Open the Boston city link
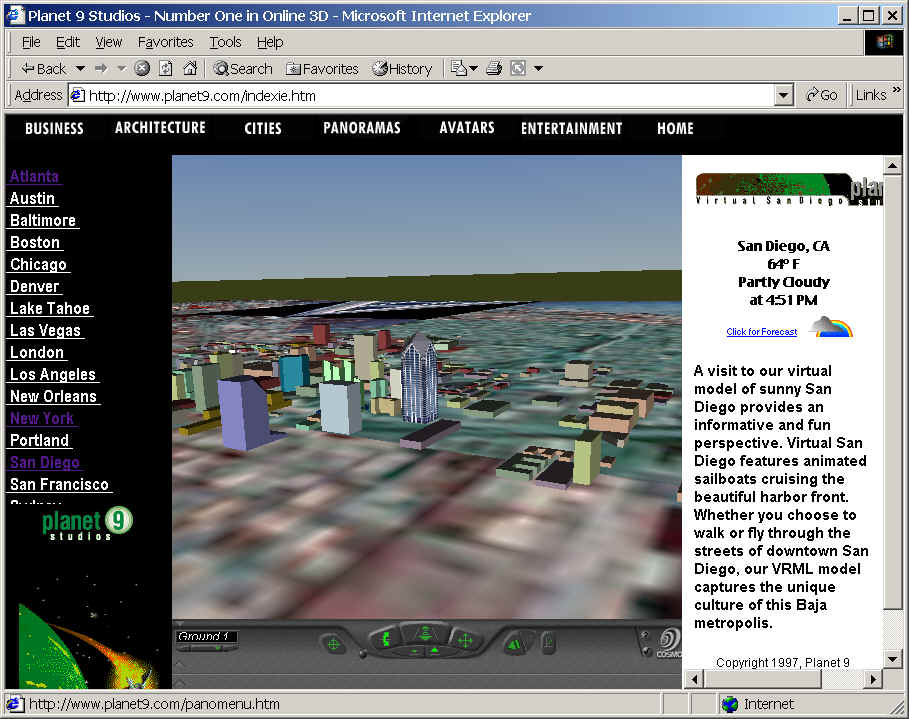 tap(35, 242)
